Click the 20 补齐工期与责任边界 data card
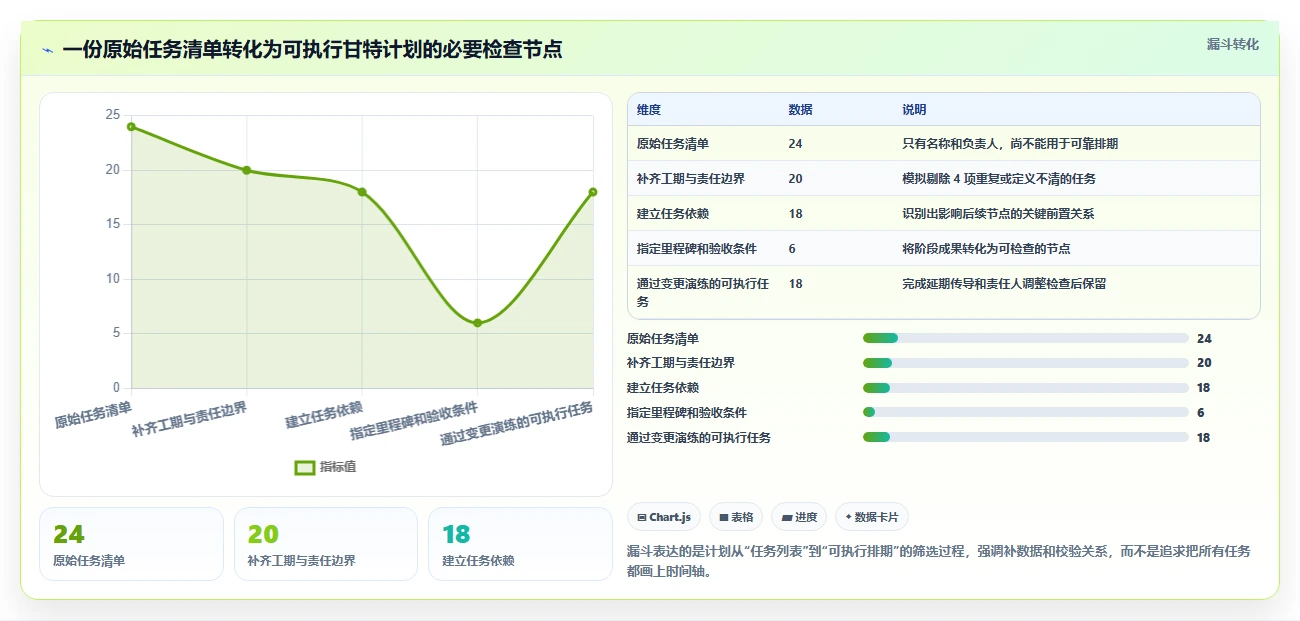This screenshot has width=1300, height=621. (326, 544)
